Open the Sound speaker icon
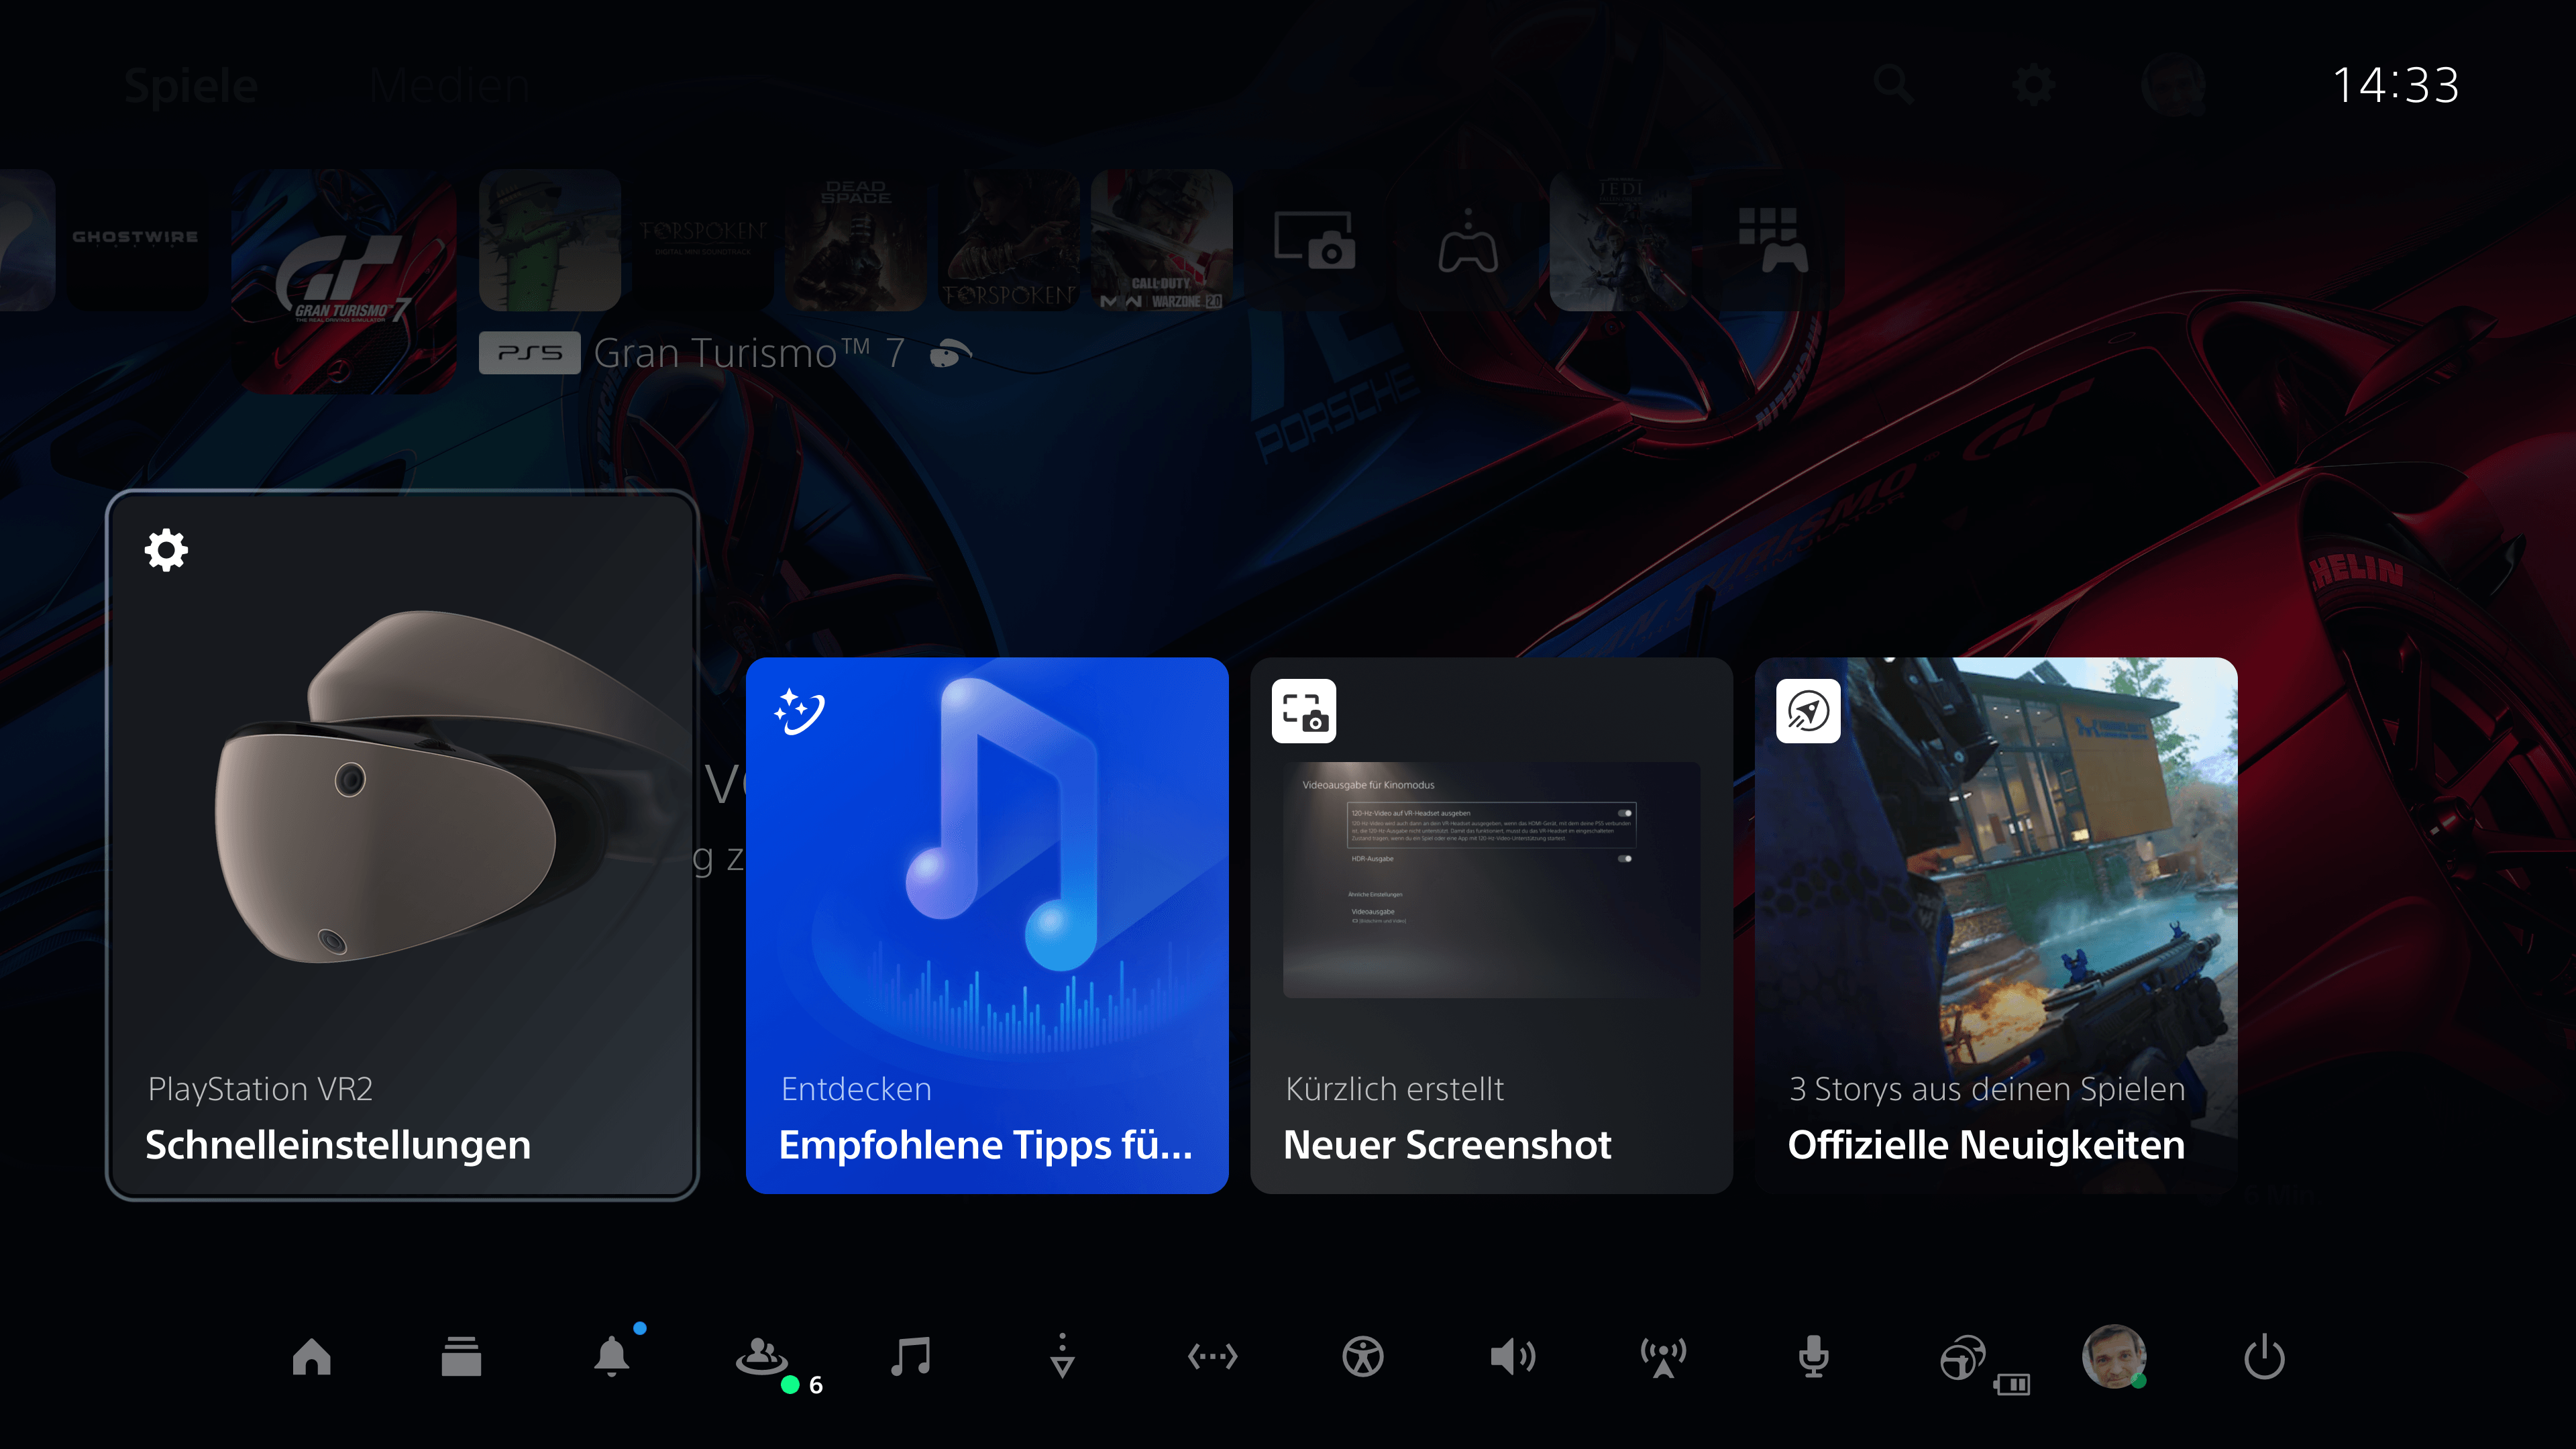Viewport: 2576px width, 1449px height. point(1512,1357)
